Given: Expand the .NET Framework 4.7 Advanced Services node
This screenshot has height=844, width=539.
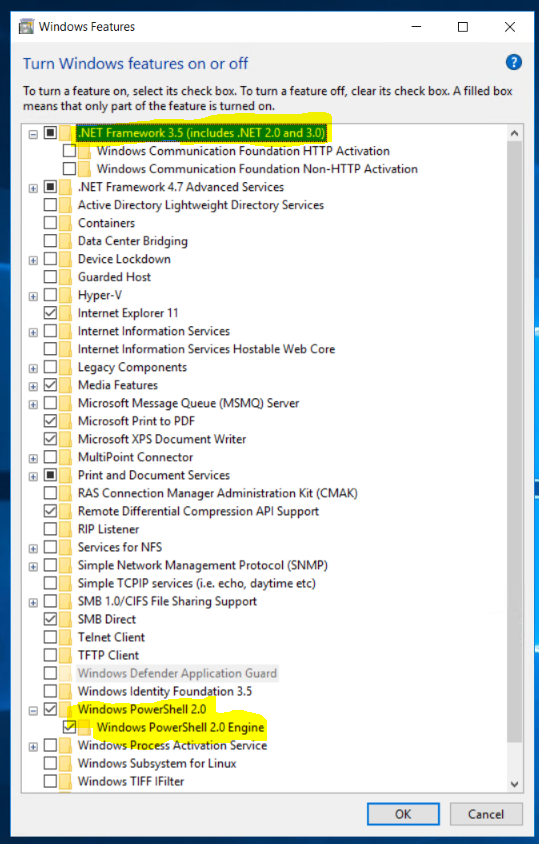Looking at the screenshot, I should 33,188.
